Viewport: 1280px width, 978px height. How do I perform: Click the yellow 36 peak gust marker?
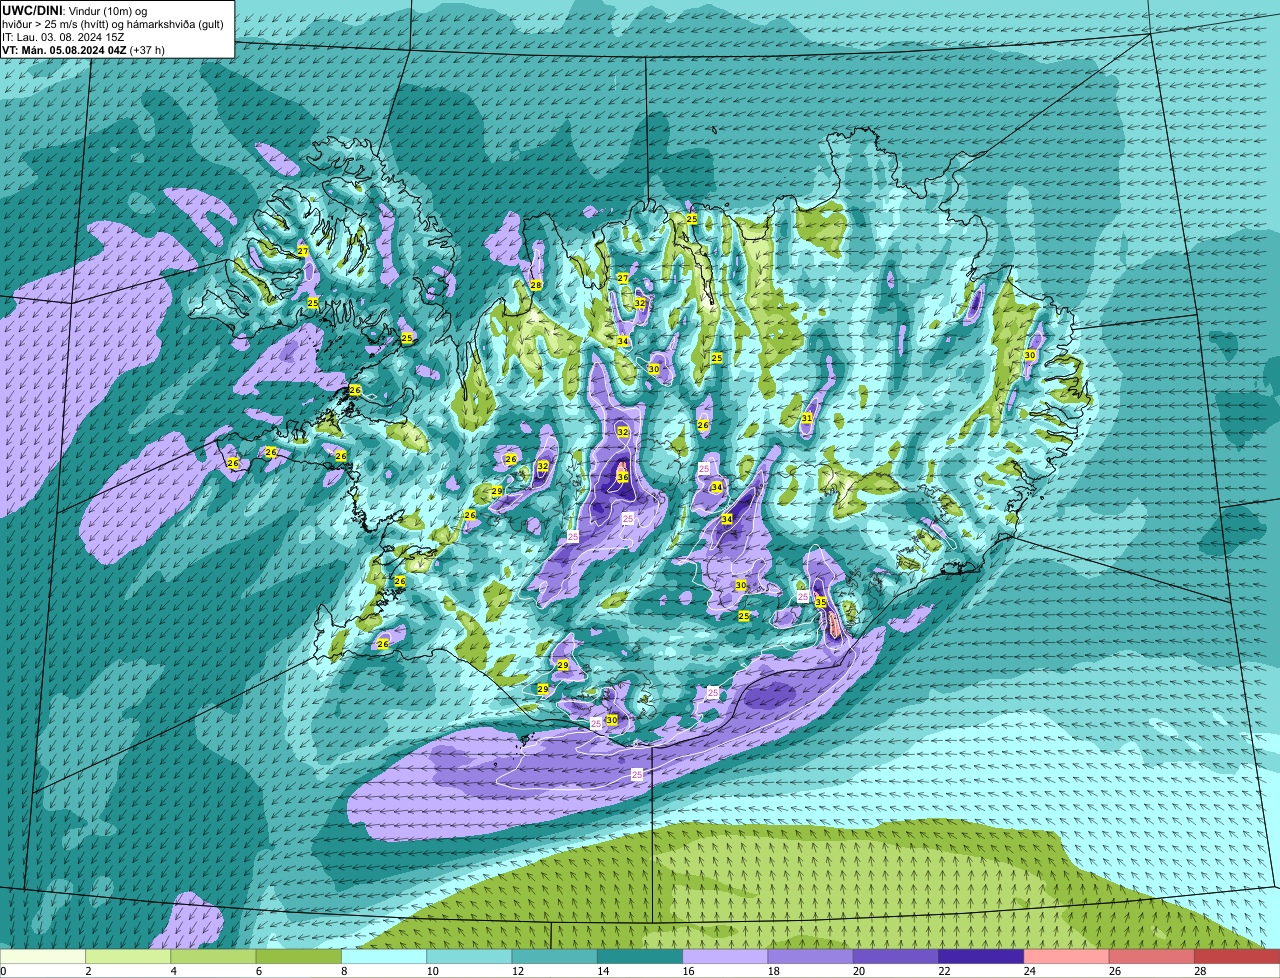click(622, 478)
